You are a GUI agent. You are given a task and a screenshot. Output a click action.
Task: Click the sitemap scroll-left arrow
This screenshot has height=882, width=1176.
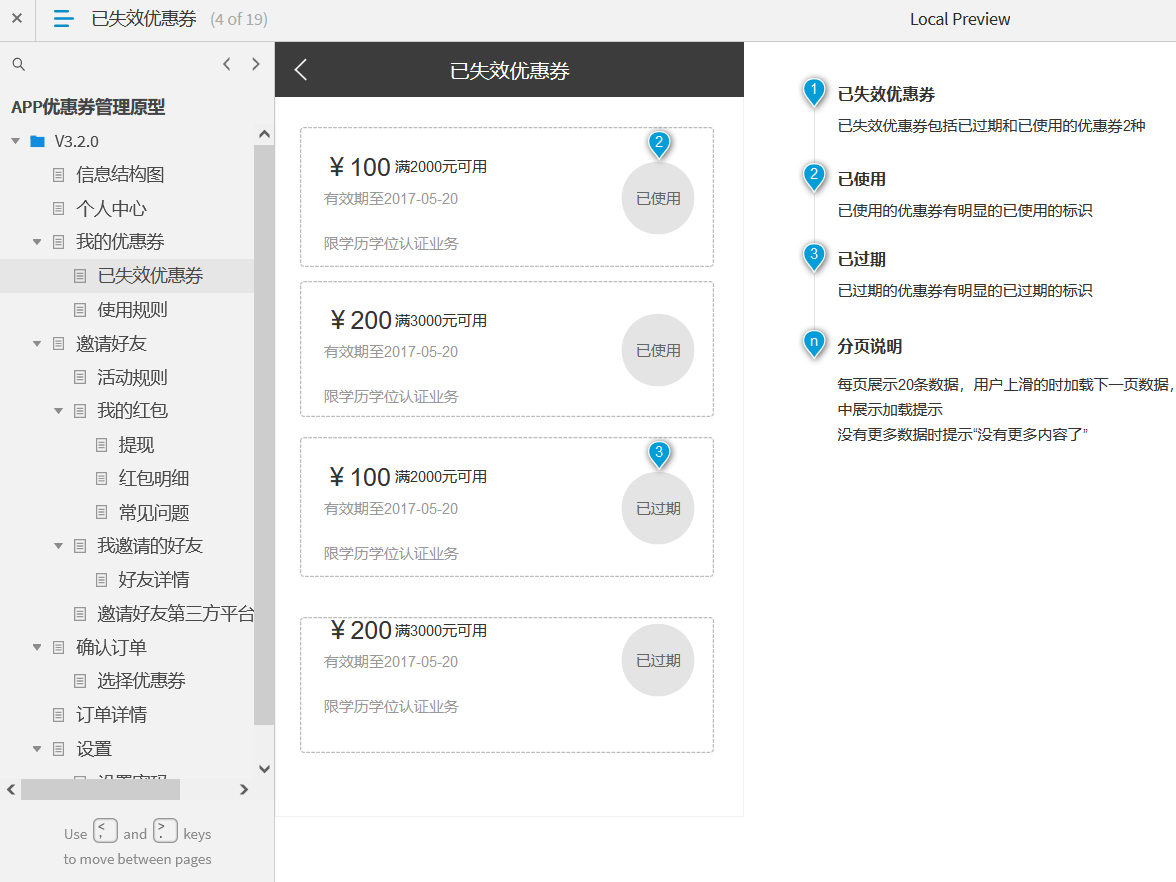click(10, 789)
